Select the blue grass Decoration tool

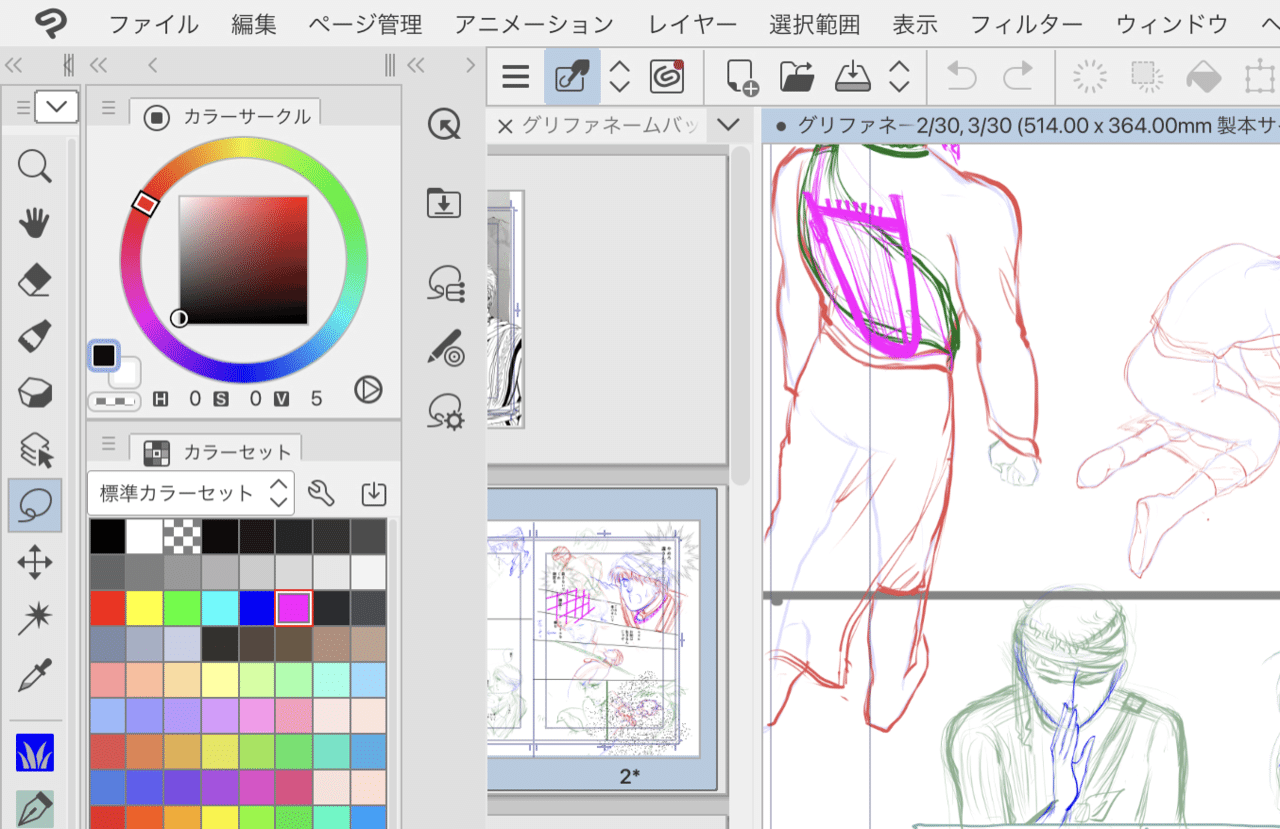pyautogui.click(x=35, y=753)
